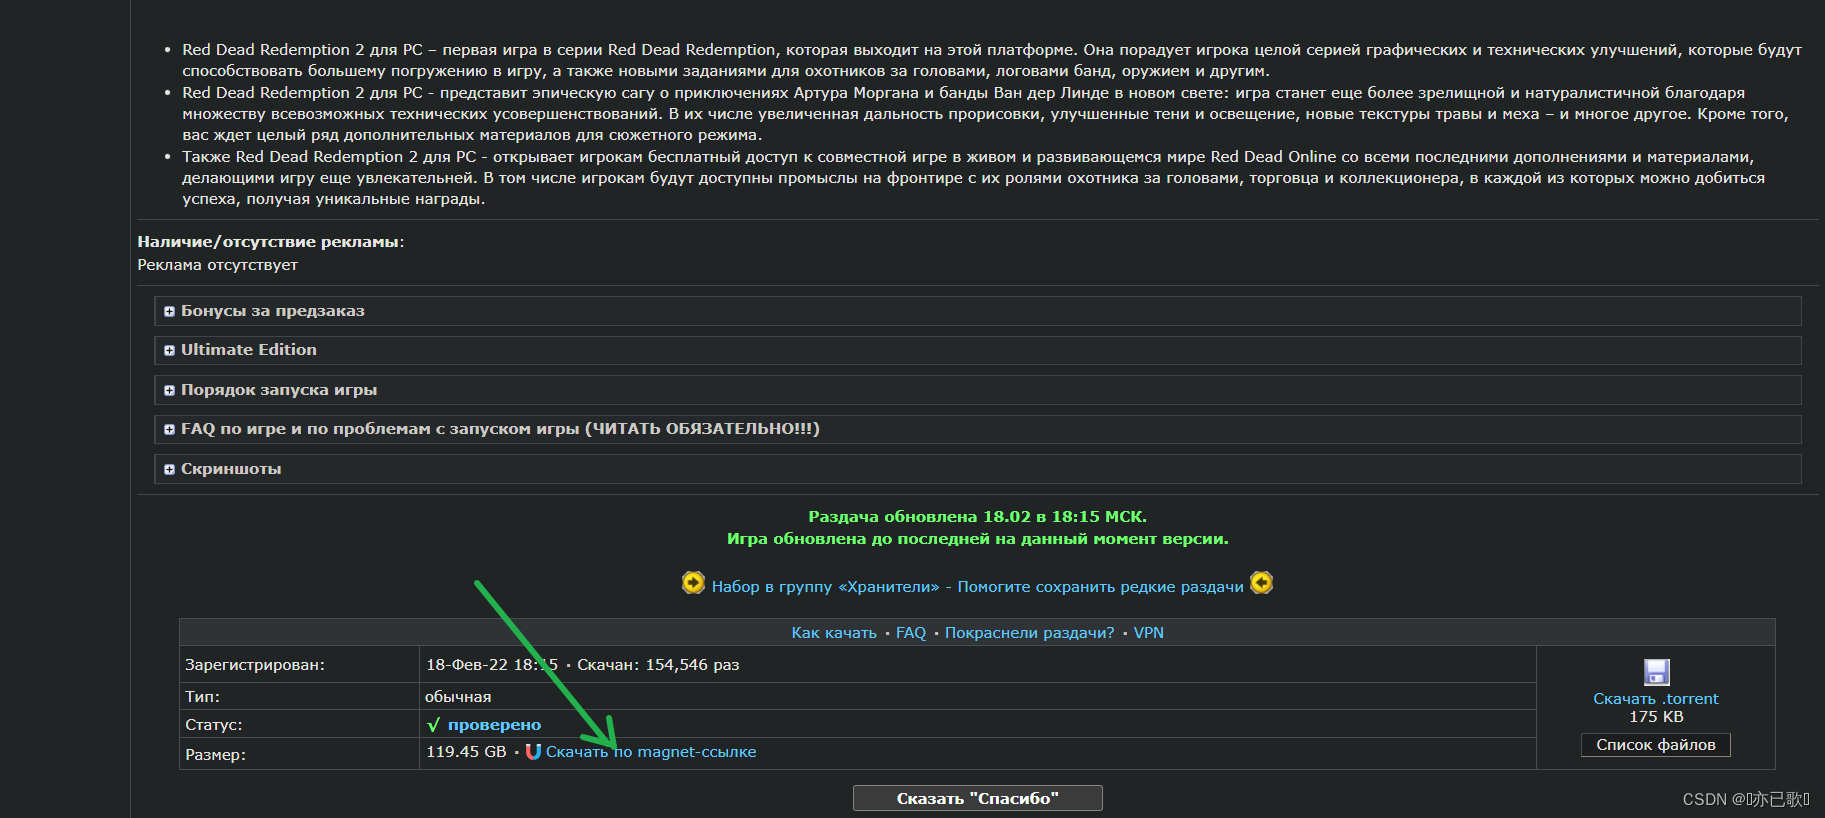The image size is (1825, 818).
Task: Open the VPN link
Action: point(1148,633)
